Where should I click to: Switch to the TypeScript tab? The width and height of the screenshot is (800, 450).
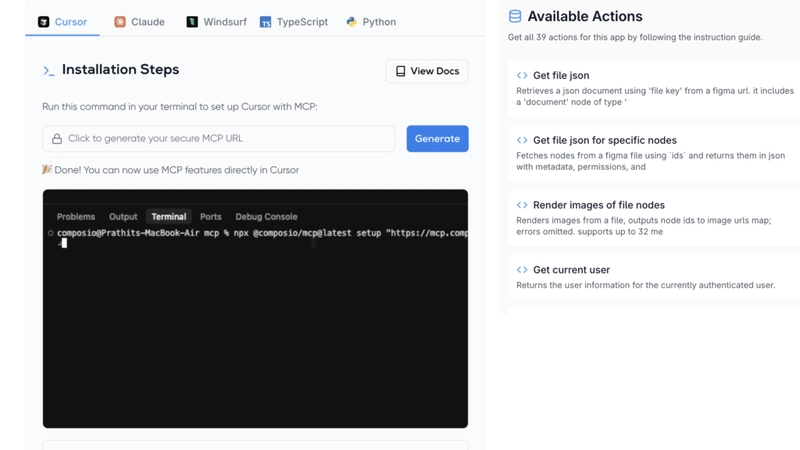pos(293,22)
